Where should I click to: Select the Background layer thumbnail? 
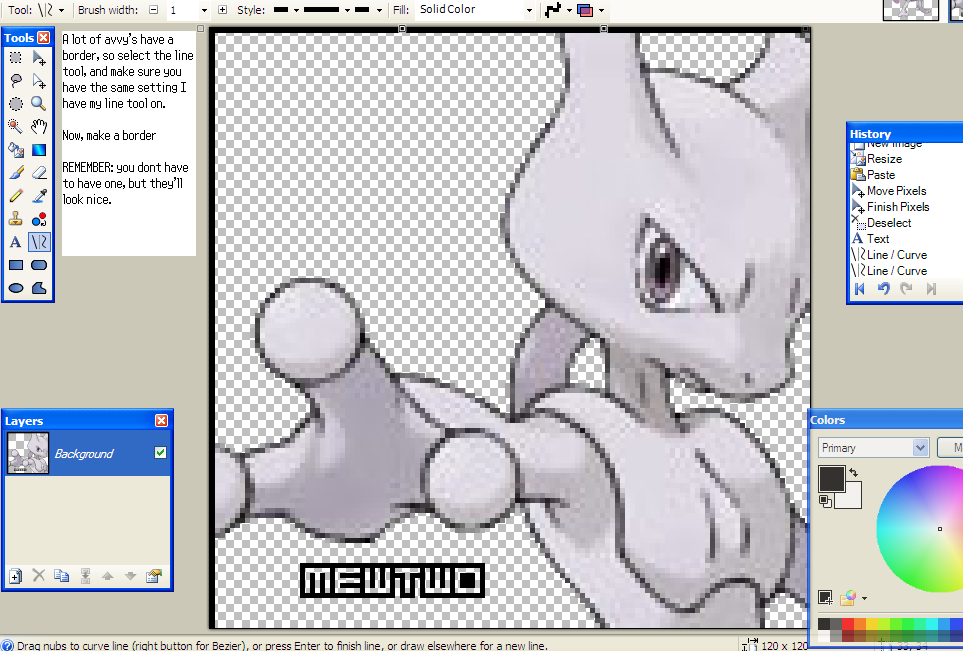coord(28,453)
